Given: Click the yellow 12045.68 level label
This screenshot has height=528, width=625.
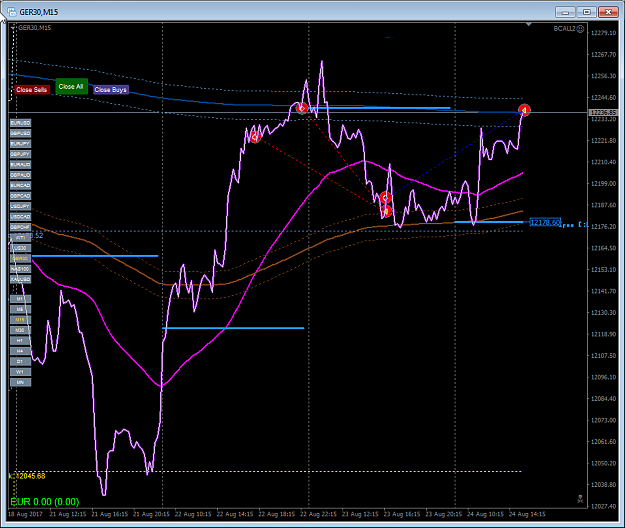Looking at the screenshot, I should pyautogui.click(x=28, y=476).
